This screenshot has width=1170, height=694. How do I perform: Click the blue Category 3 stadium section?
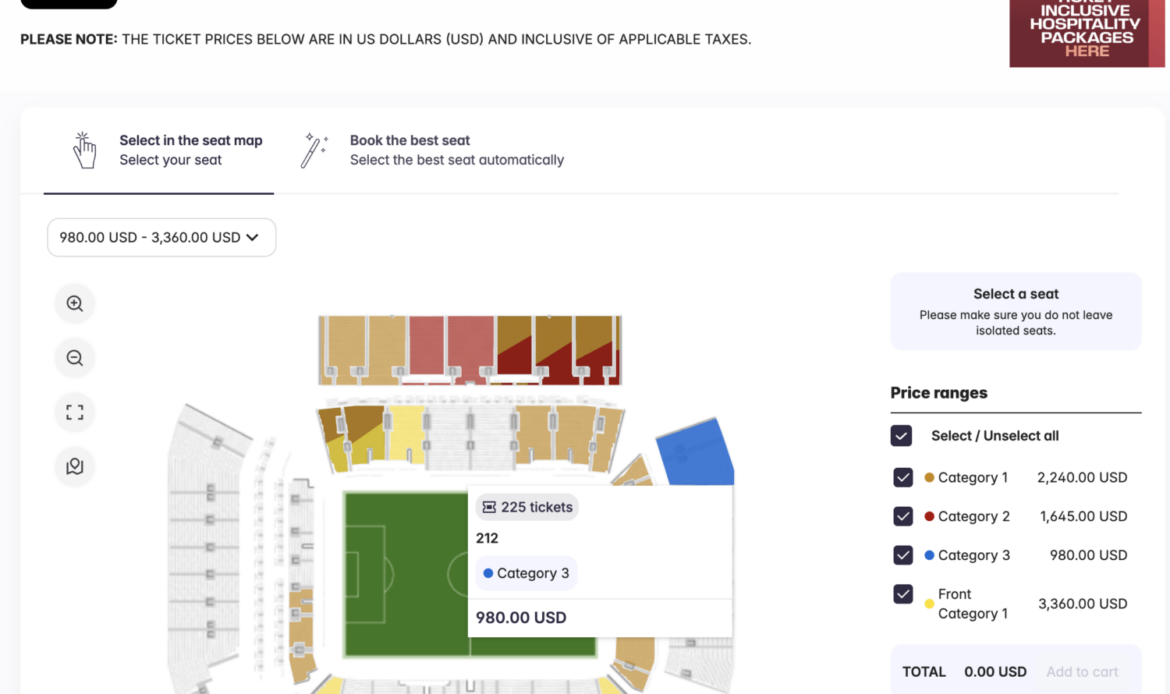tap(695, 452)
